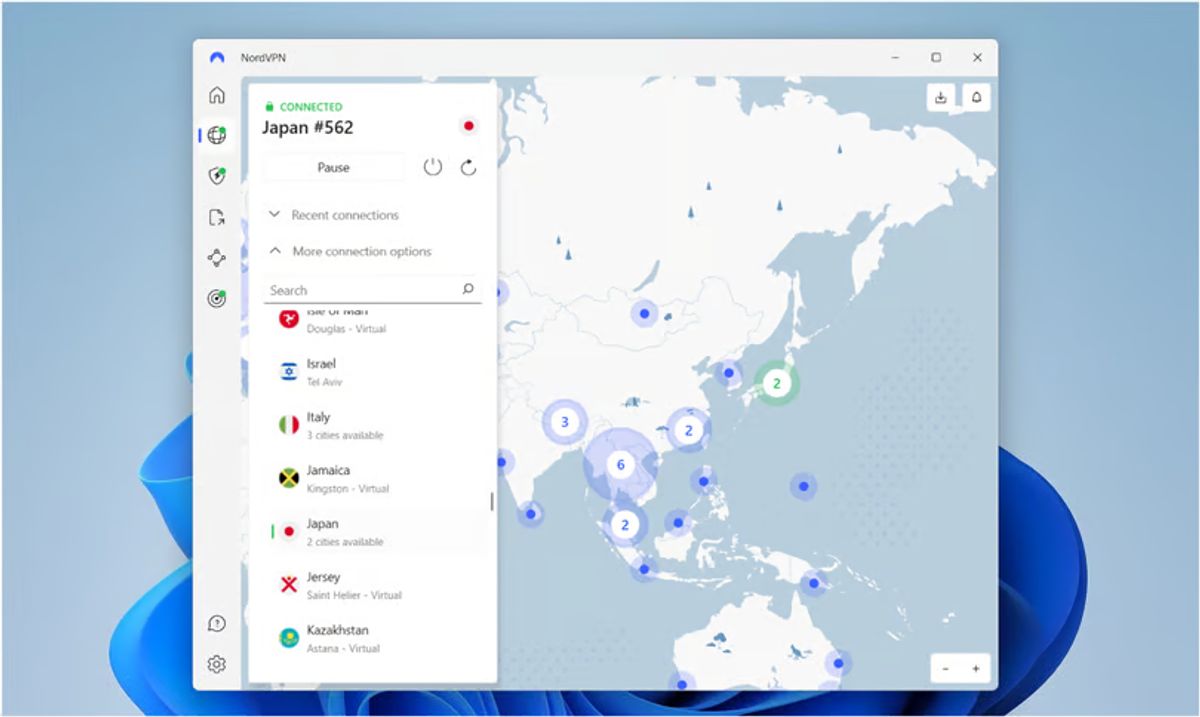Image resolution: width=1200 pixels, height=717 pixels.
Task: Select Israel from country list
Action: [x=372, y=371]
